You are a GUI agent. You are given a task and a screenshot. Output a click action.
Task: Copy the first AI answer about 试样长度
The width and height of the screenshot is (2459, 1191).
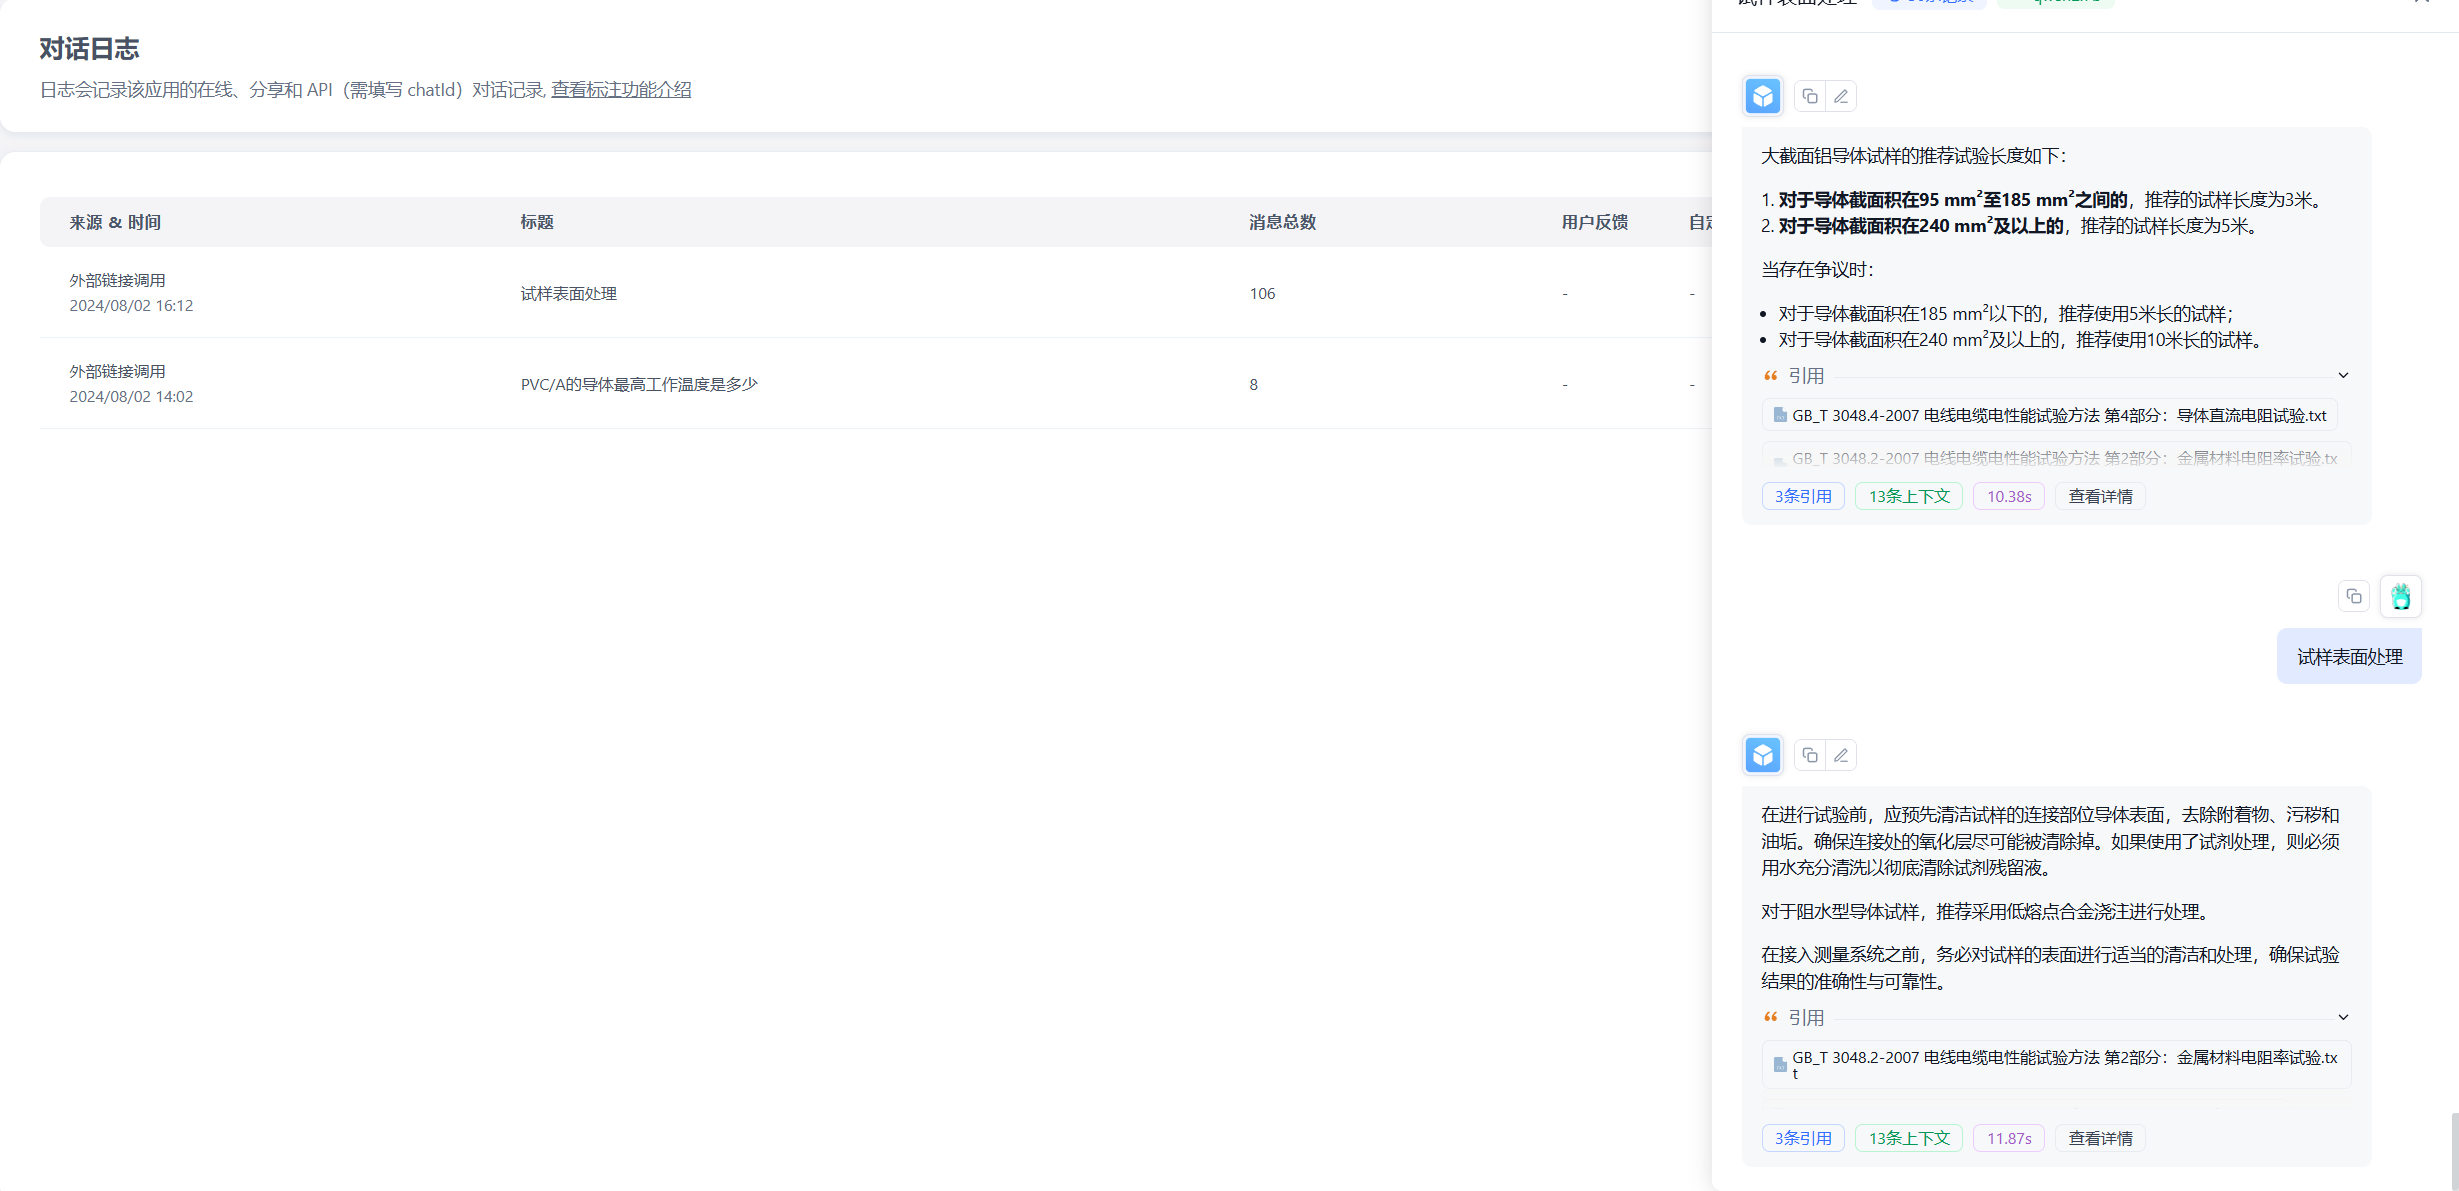pos(1810,96)
